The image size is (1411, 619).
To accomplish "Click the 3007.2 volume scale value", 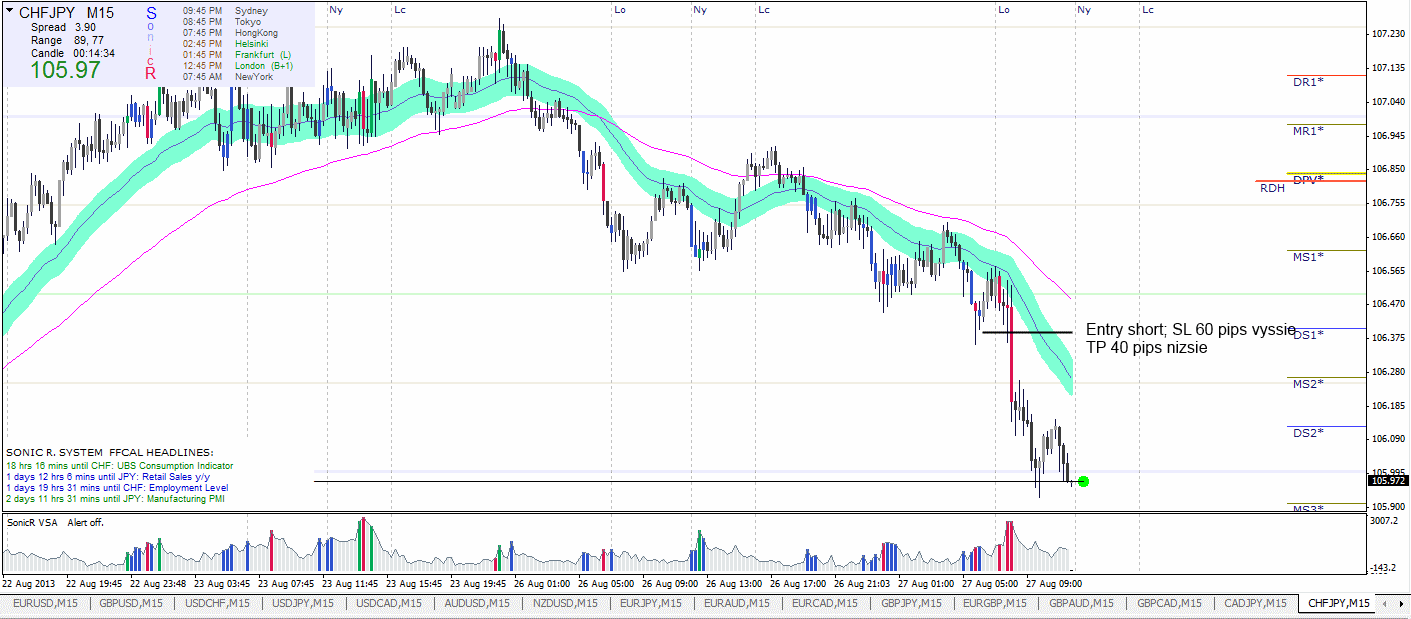I will pyautogui.click(x=1384, y=521).
